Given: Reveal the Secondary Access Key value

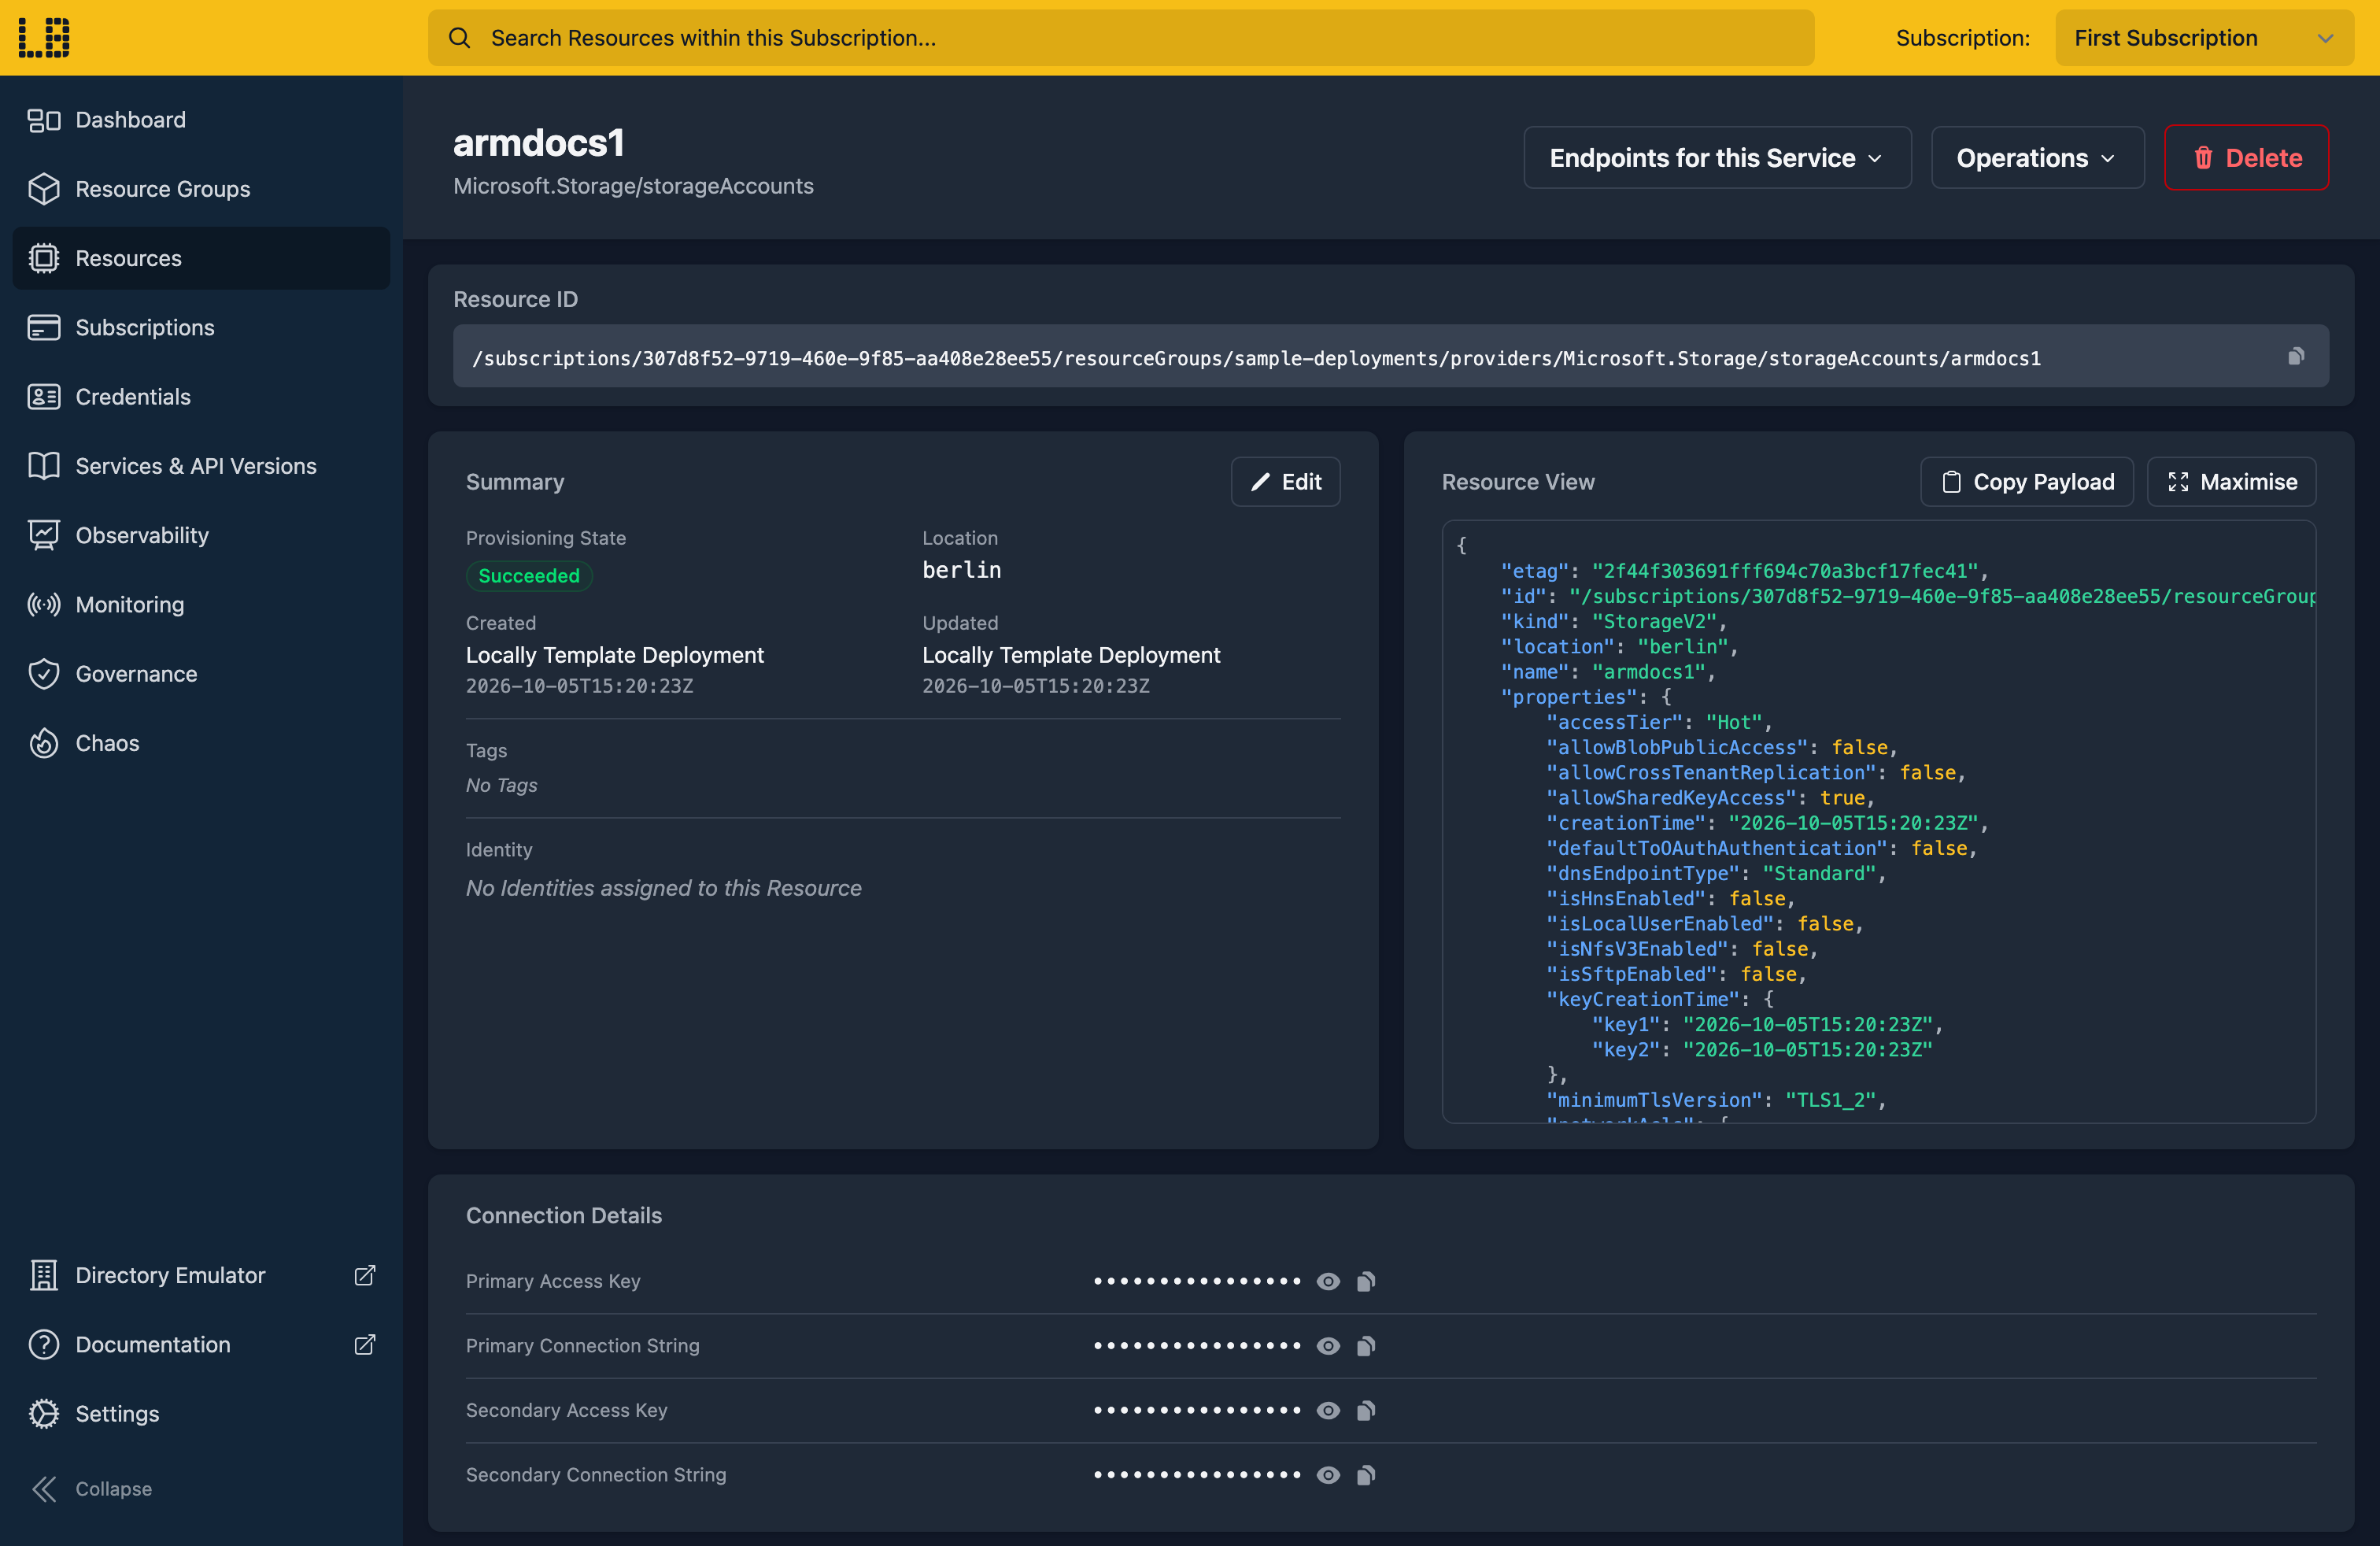Looking at the screenshot, I should (1328, 1410).
